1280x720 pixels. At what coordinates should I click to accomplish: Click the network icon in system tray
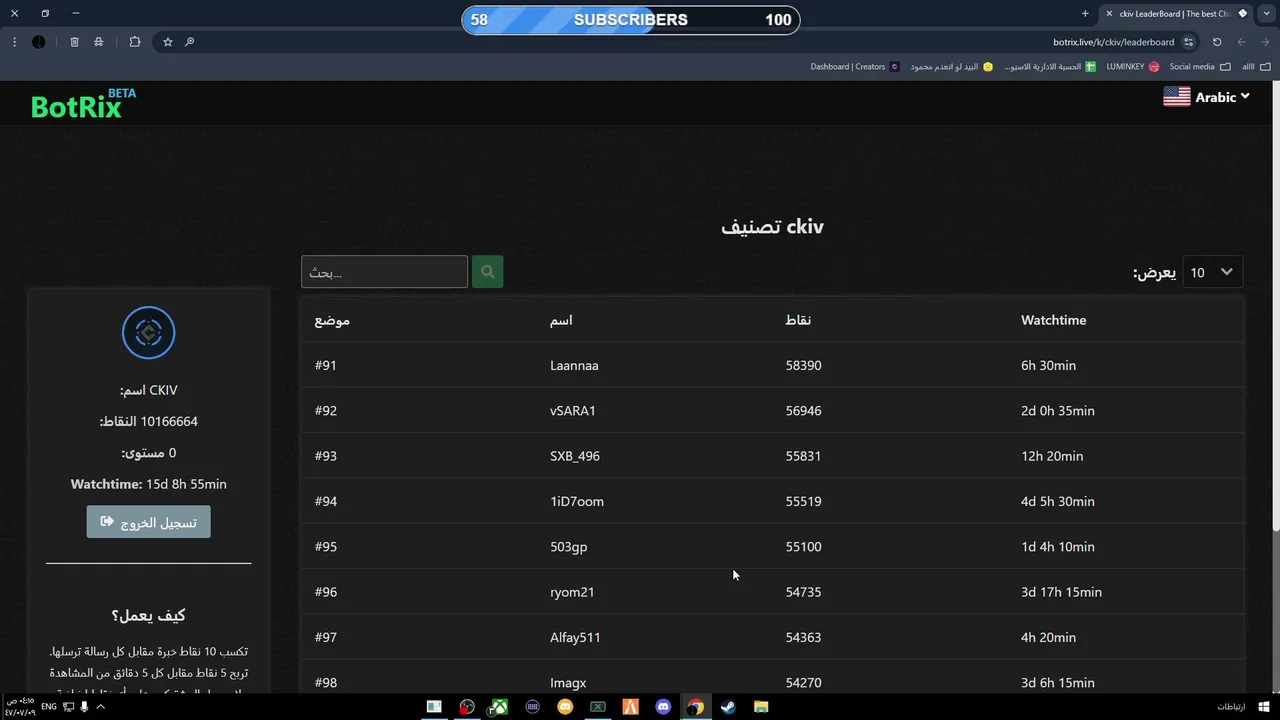pos(69,707)
